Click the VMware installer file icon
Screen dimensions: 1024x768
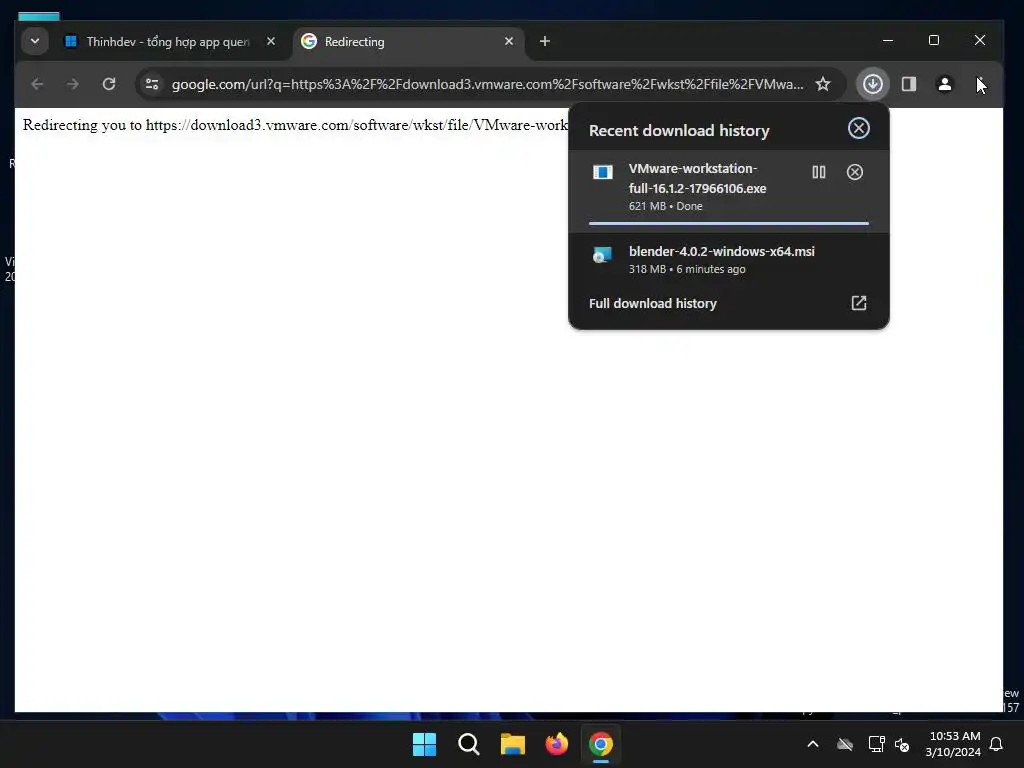[x=602, y=172]
